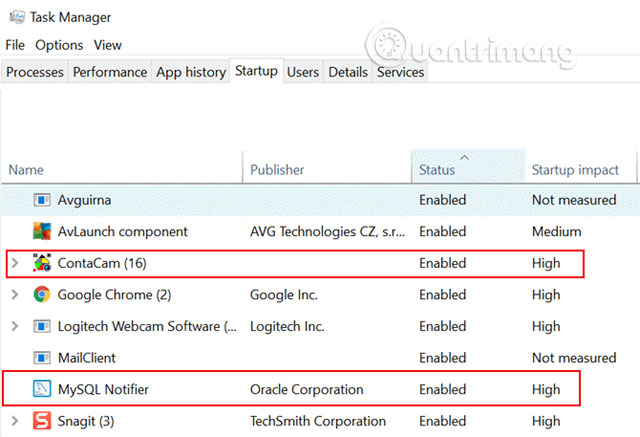The width and height of the screenshot is (640, 437).
Task: Switch to the Performance tab
Action: 109,72
